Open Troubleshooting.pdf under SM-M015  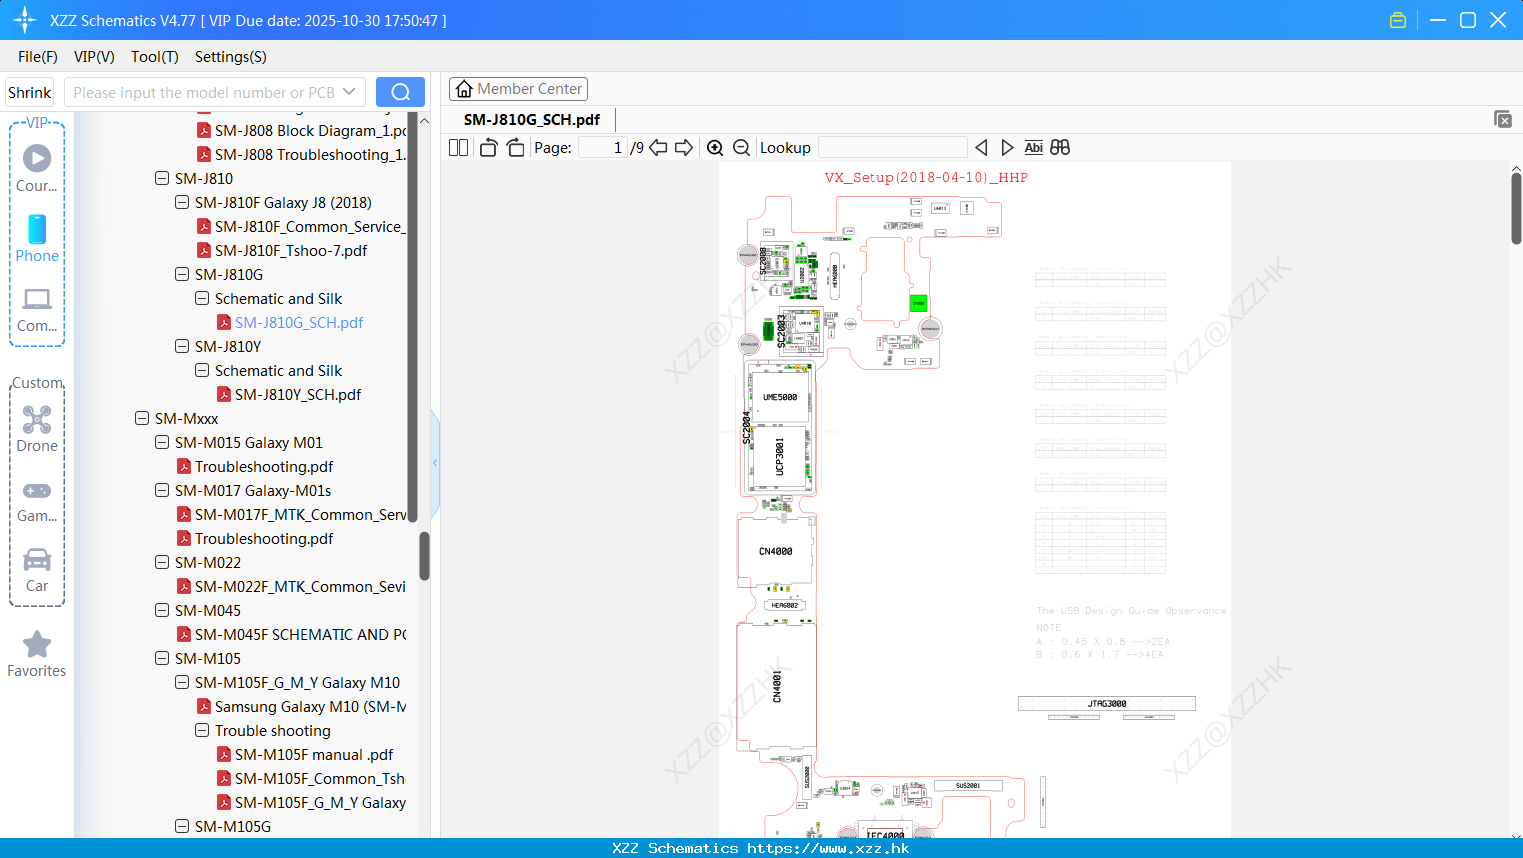(x=264, y=466)
